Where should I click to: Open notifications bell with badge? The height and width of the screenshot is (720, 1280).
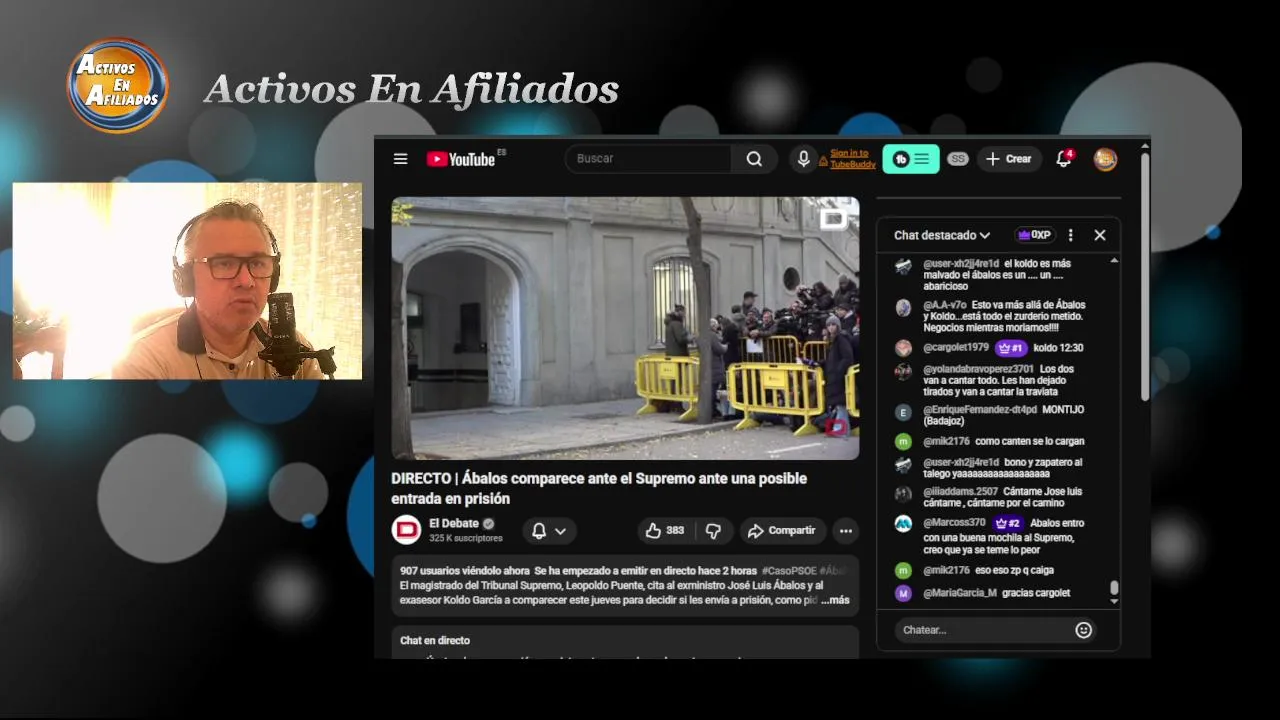[x=1064, y=159]
